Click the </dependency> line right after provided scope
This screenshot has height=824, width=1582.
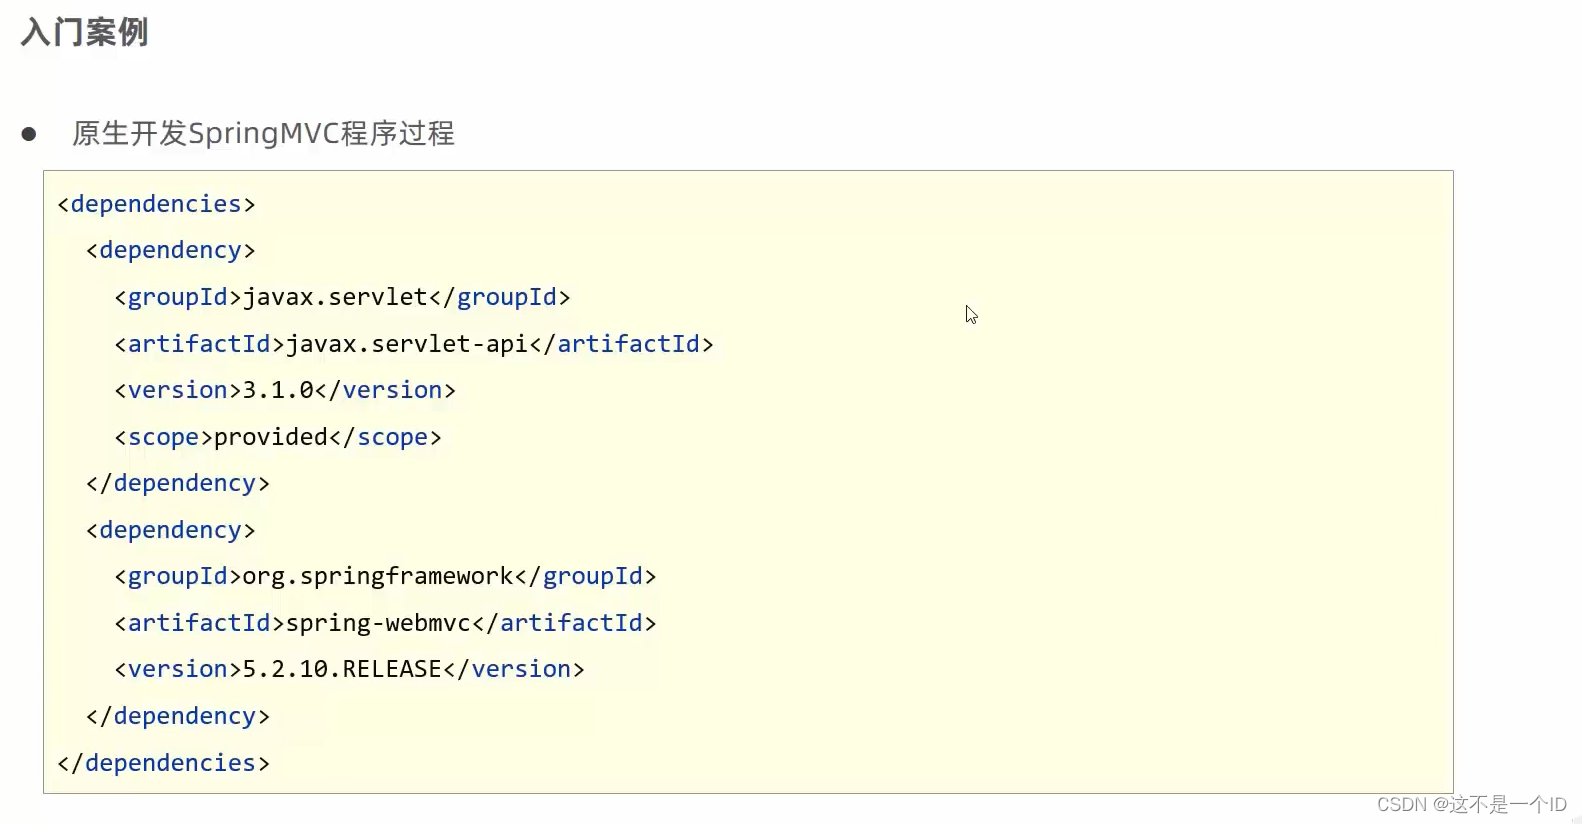point(178,483)
